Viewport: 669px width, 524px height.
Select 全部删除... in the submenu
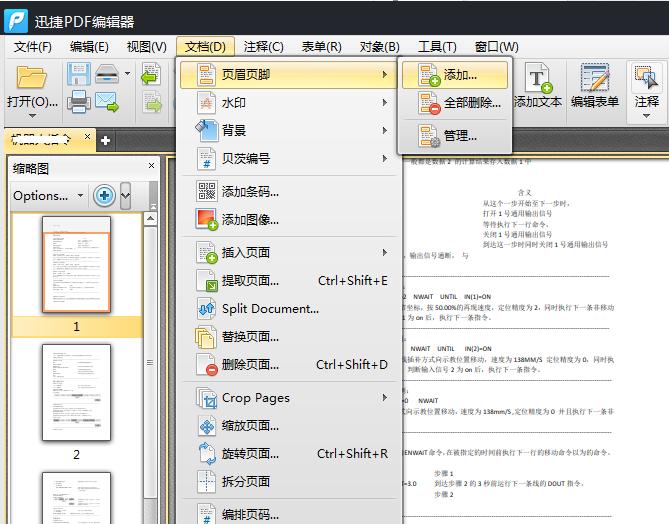tap(455, 103)
